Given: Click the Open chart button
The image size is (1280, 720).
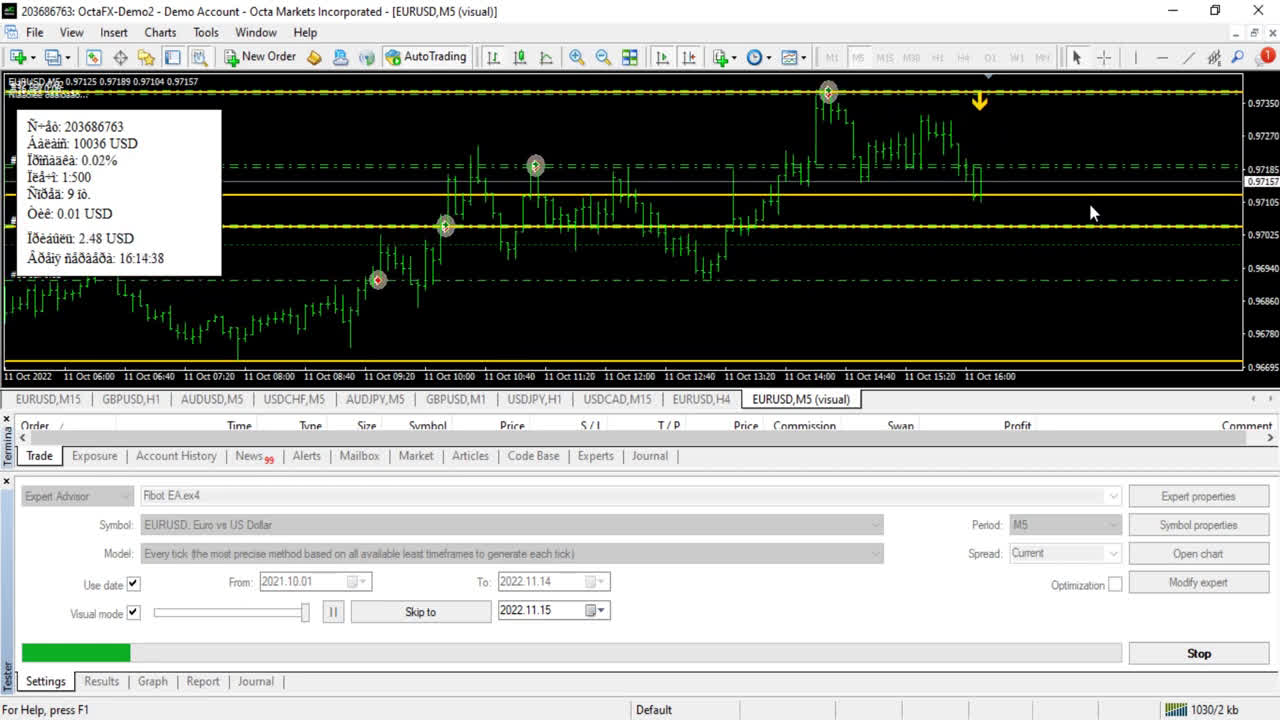Looking at the screenshot, I should tap(1198, 554).
